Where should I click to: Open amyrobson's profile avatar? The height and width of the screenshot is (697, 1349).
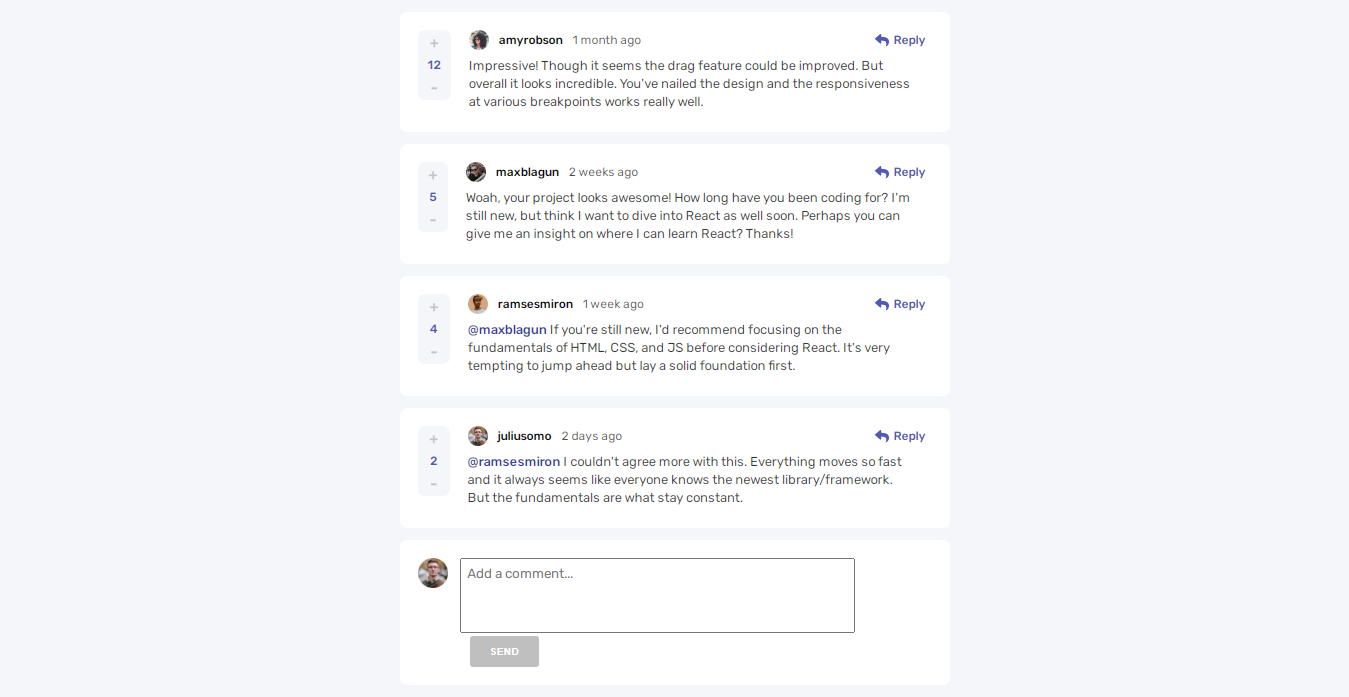click(478, 39)
